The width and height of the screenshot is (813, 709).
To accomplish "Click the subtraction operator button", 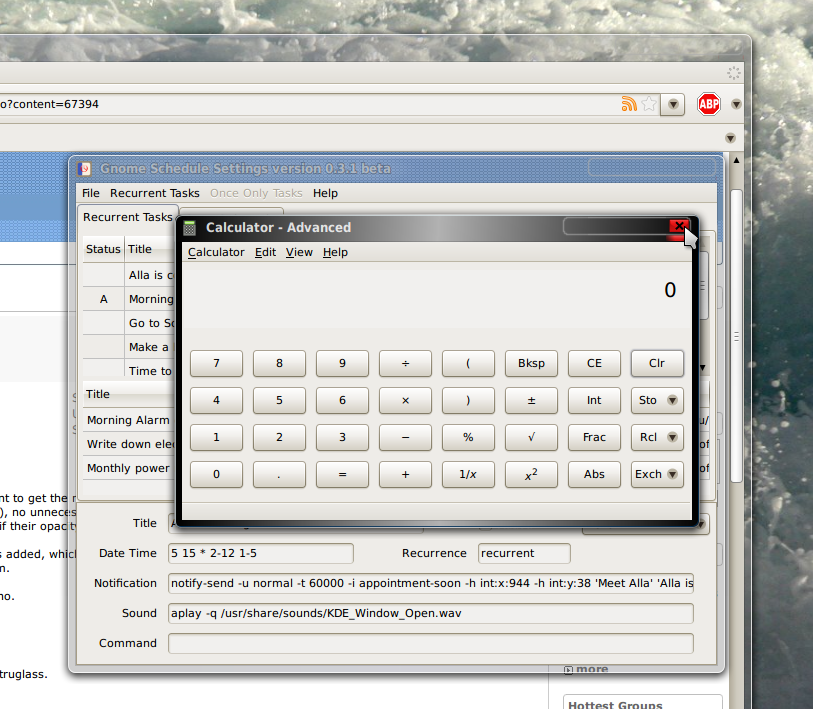I will coord(405,437).
